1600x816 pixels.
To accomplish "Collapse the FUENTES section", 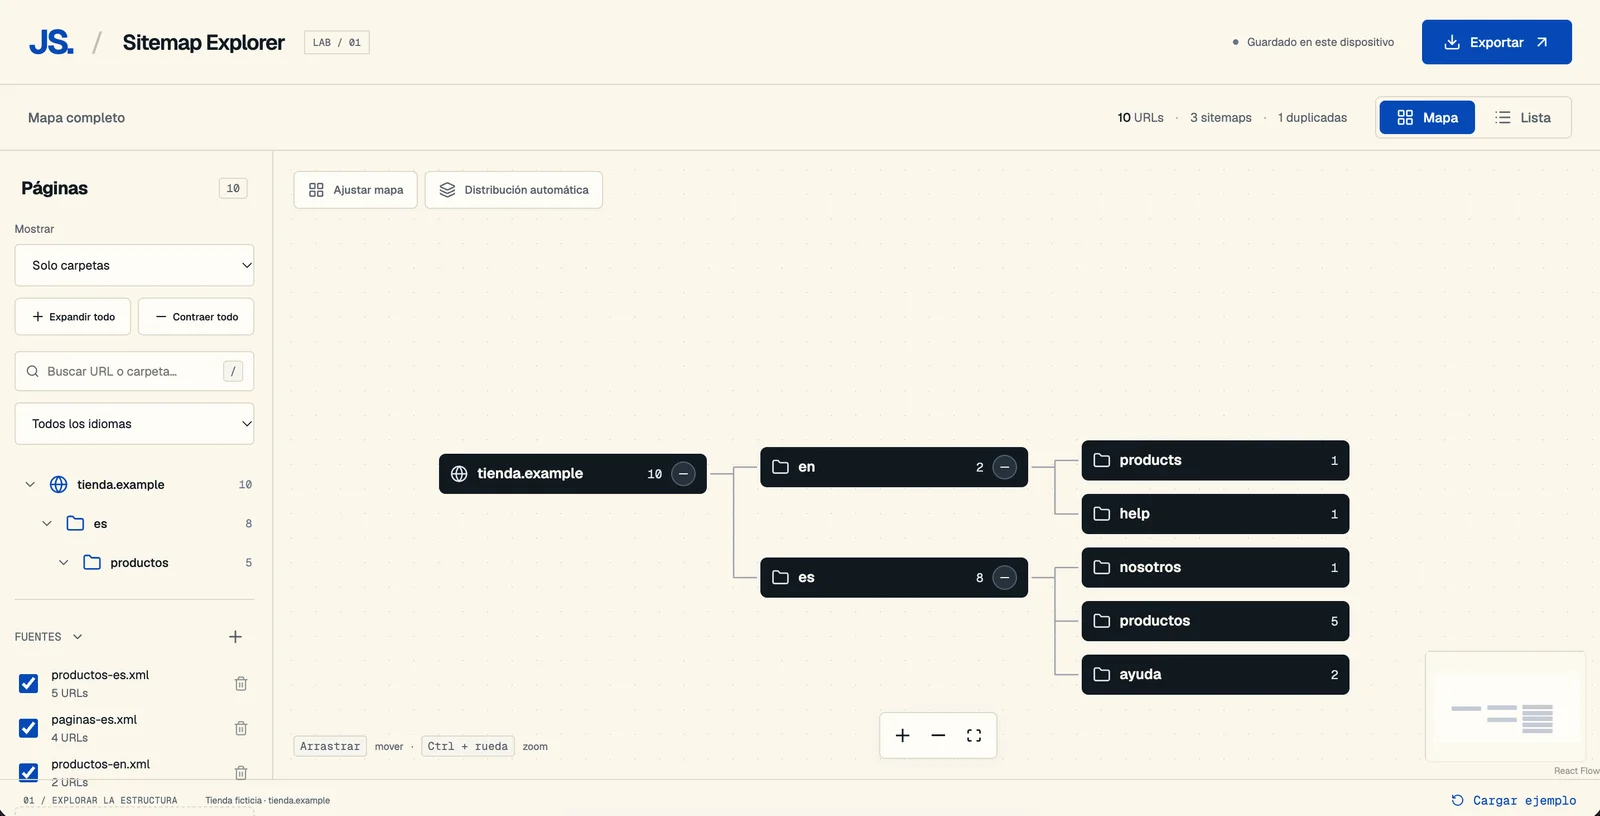I will pyautogui.click(x=78, y=637).
